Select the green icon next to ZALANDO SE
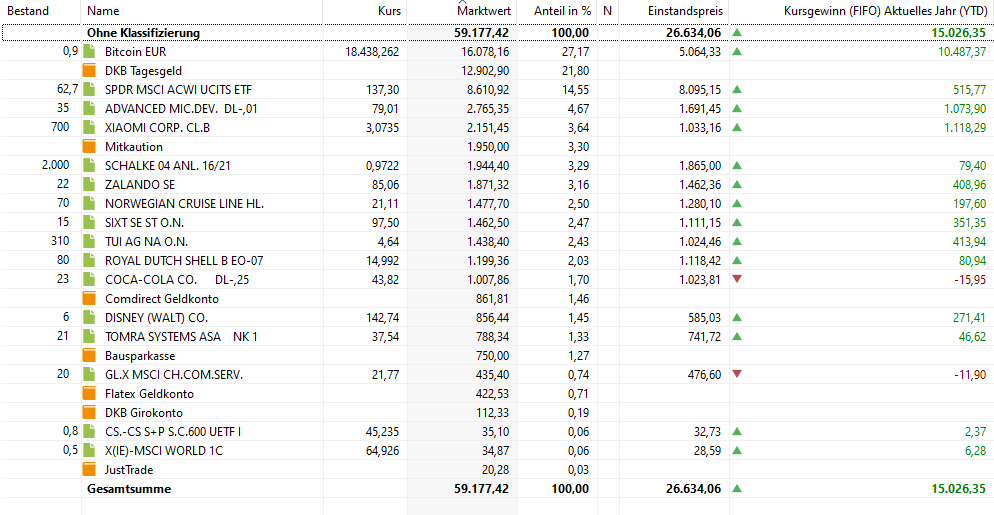The image size is (994, 515). pyautogui.click(x=89, y=185)
